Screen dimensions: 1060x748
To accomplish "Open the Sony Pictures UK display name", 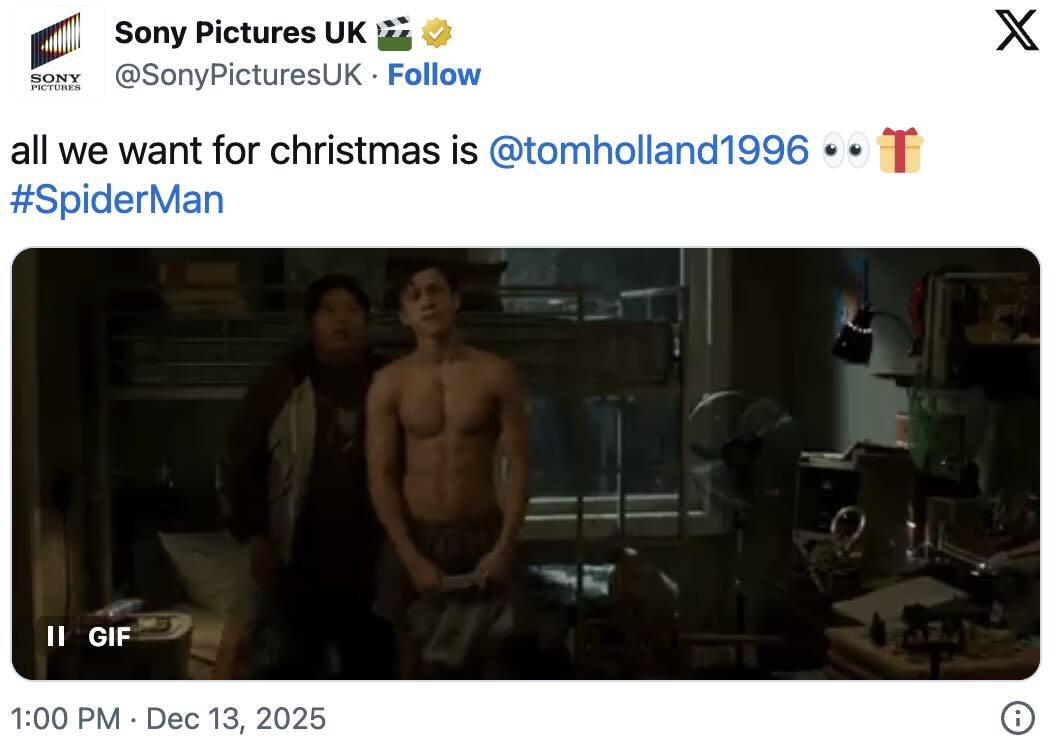I will click(240, 33).
